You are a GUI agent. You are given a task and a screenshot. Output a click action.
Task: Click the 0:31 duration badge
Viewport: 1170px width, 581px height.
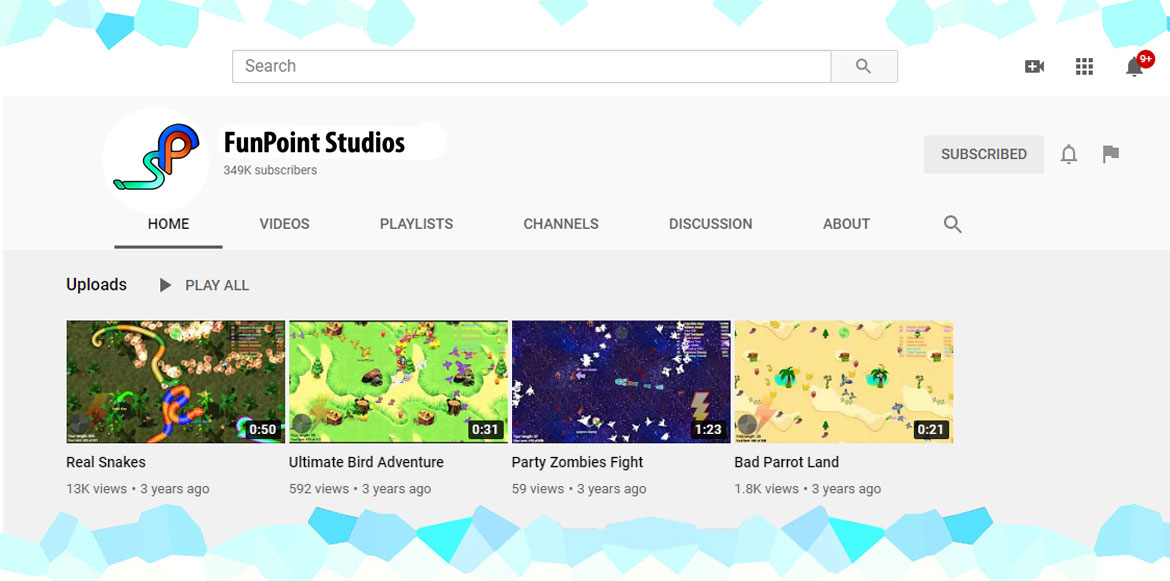coord(485,430)
